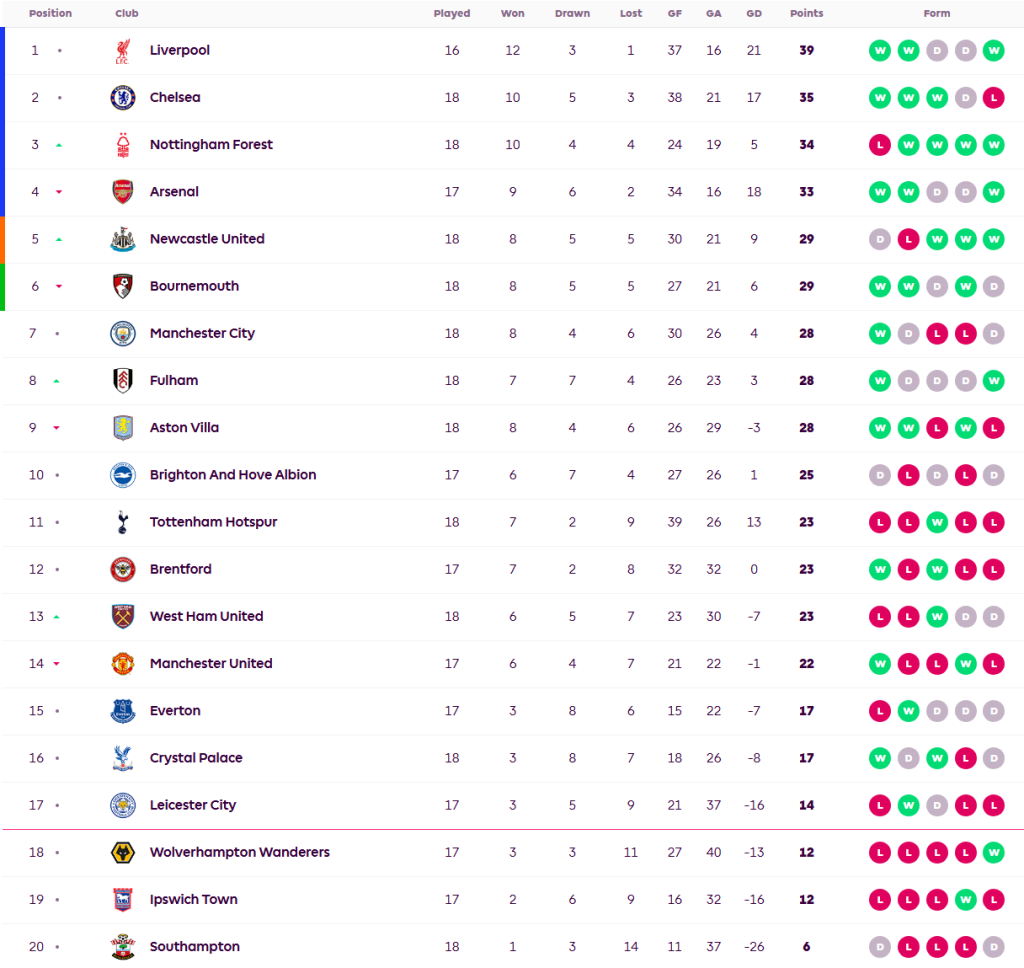Select the Southampton club name
Viewport: 1024px width, 968px height.
[x=194, y=947]
